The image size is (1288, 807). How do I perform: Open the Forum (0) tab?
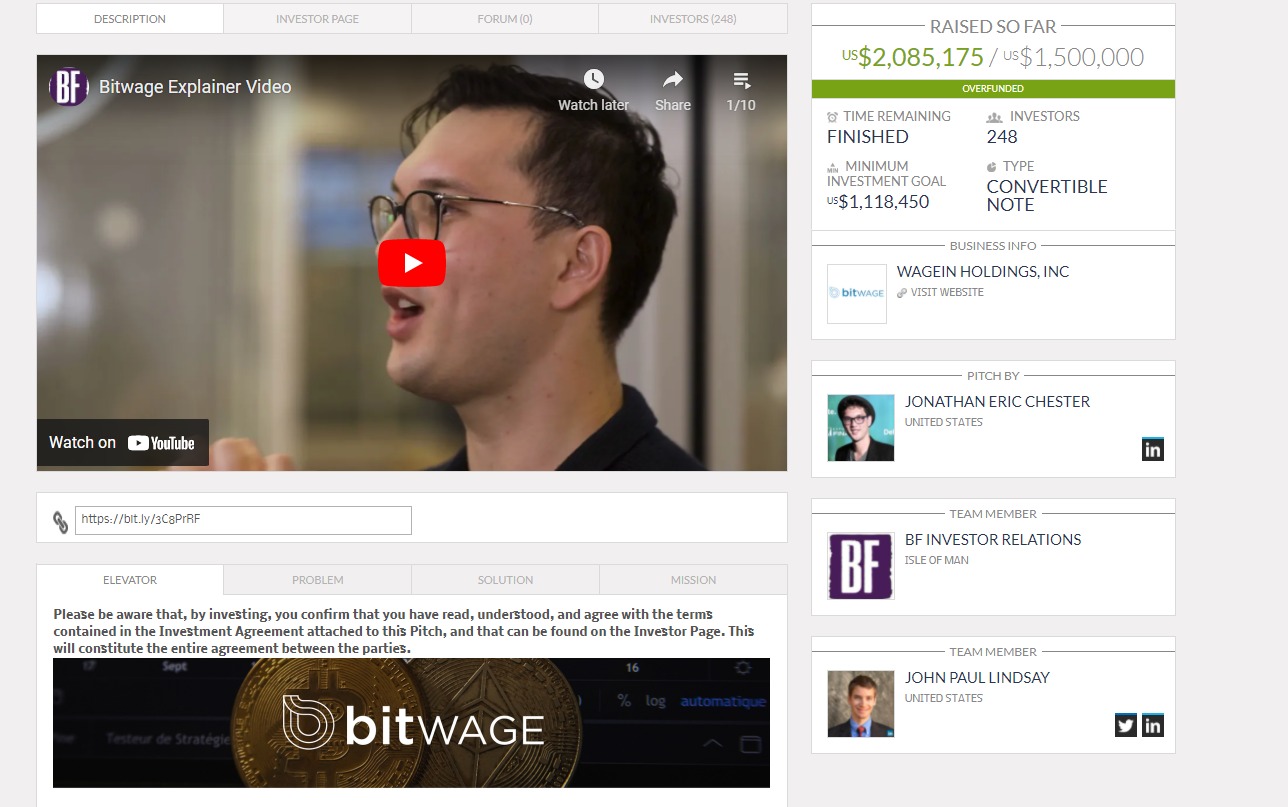tap(504, 18)
